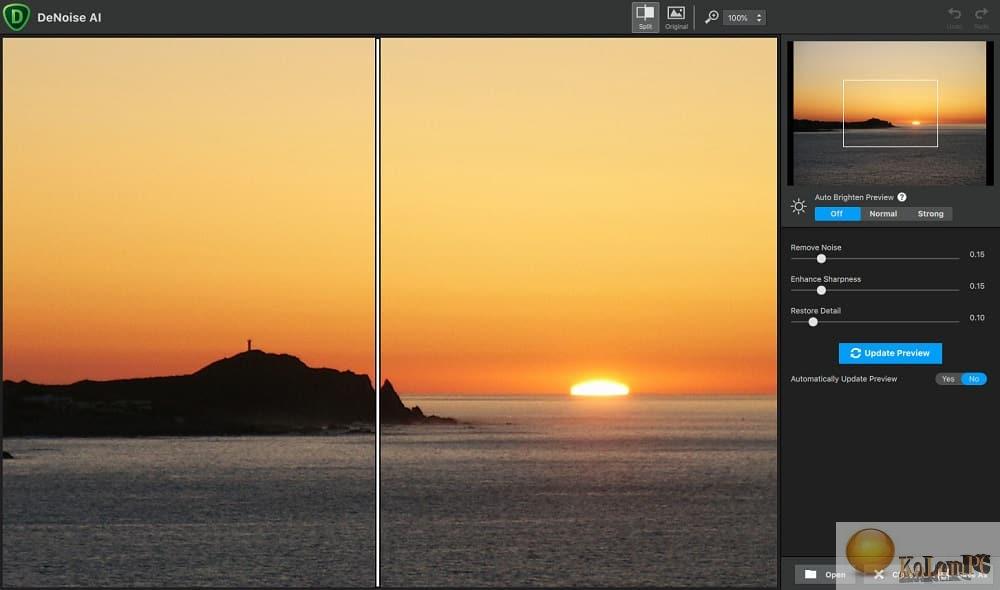Click the Automatically Update Preview label
This screenshot has height=590, width=1000.
pyautogui.click(x=844, y=379)
